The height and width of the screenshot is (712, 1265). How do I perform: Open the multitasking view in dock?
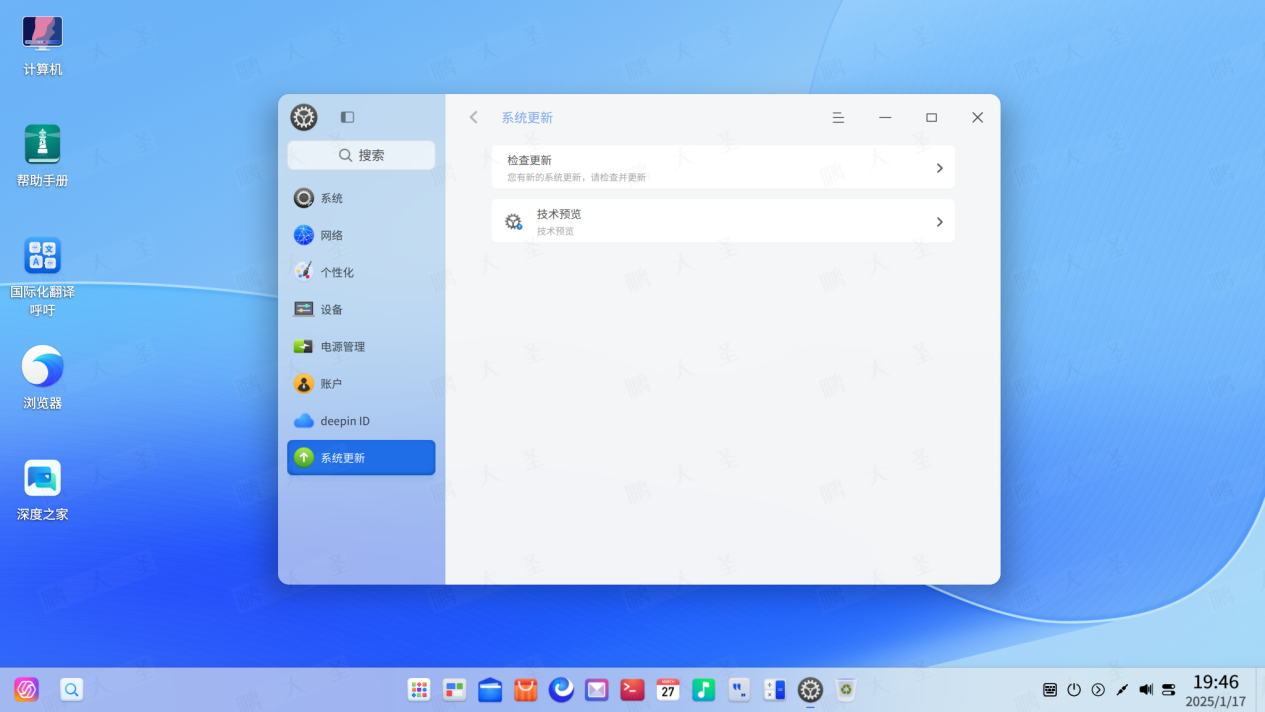455,689
